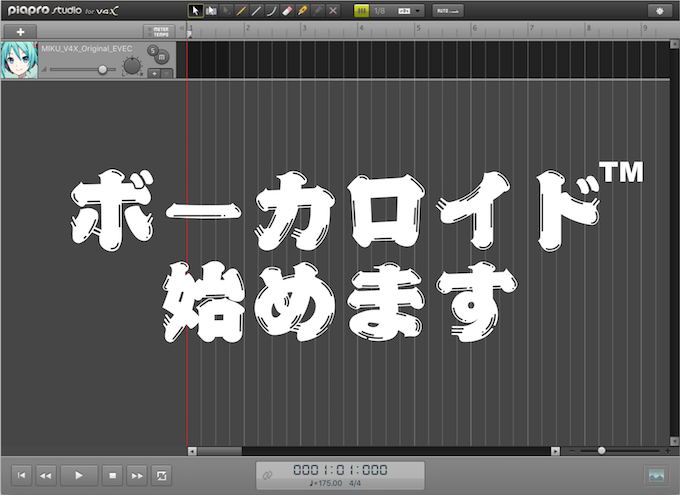Click the track volume slider knob
The image size is (680, 495).
tap(102, 69)
